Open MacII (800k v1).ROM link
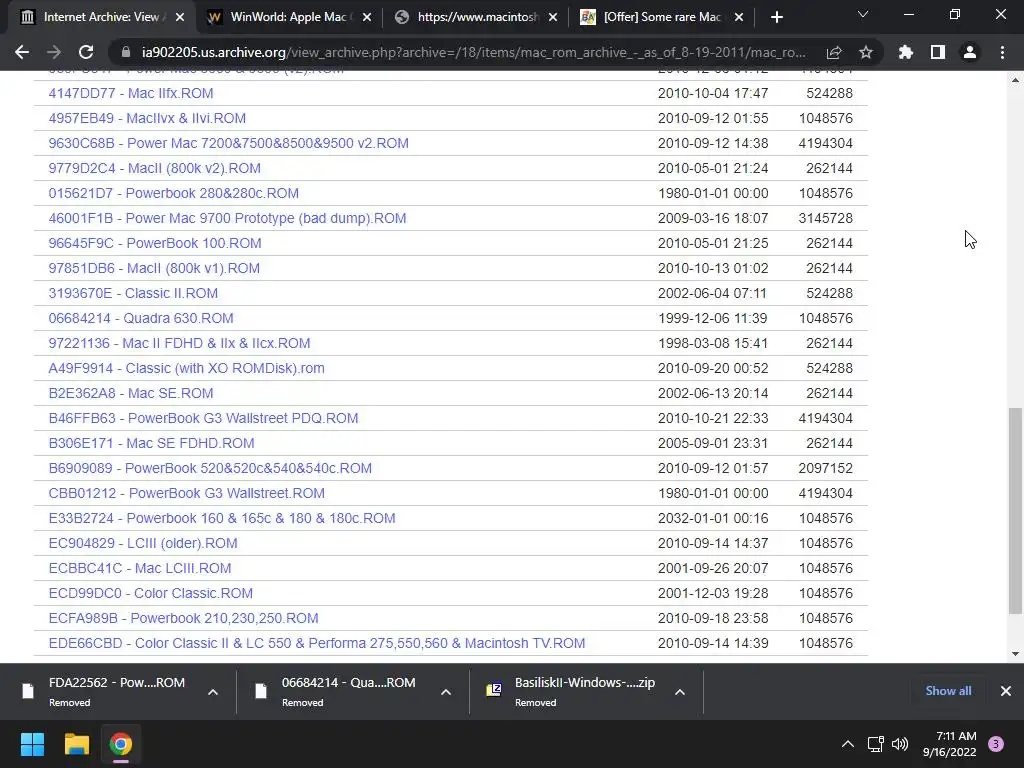The image size is (1024, 768). [154, 268]
